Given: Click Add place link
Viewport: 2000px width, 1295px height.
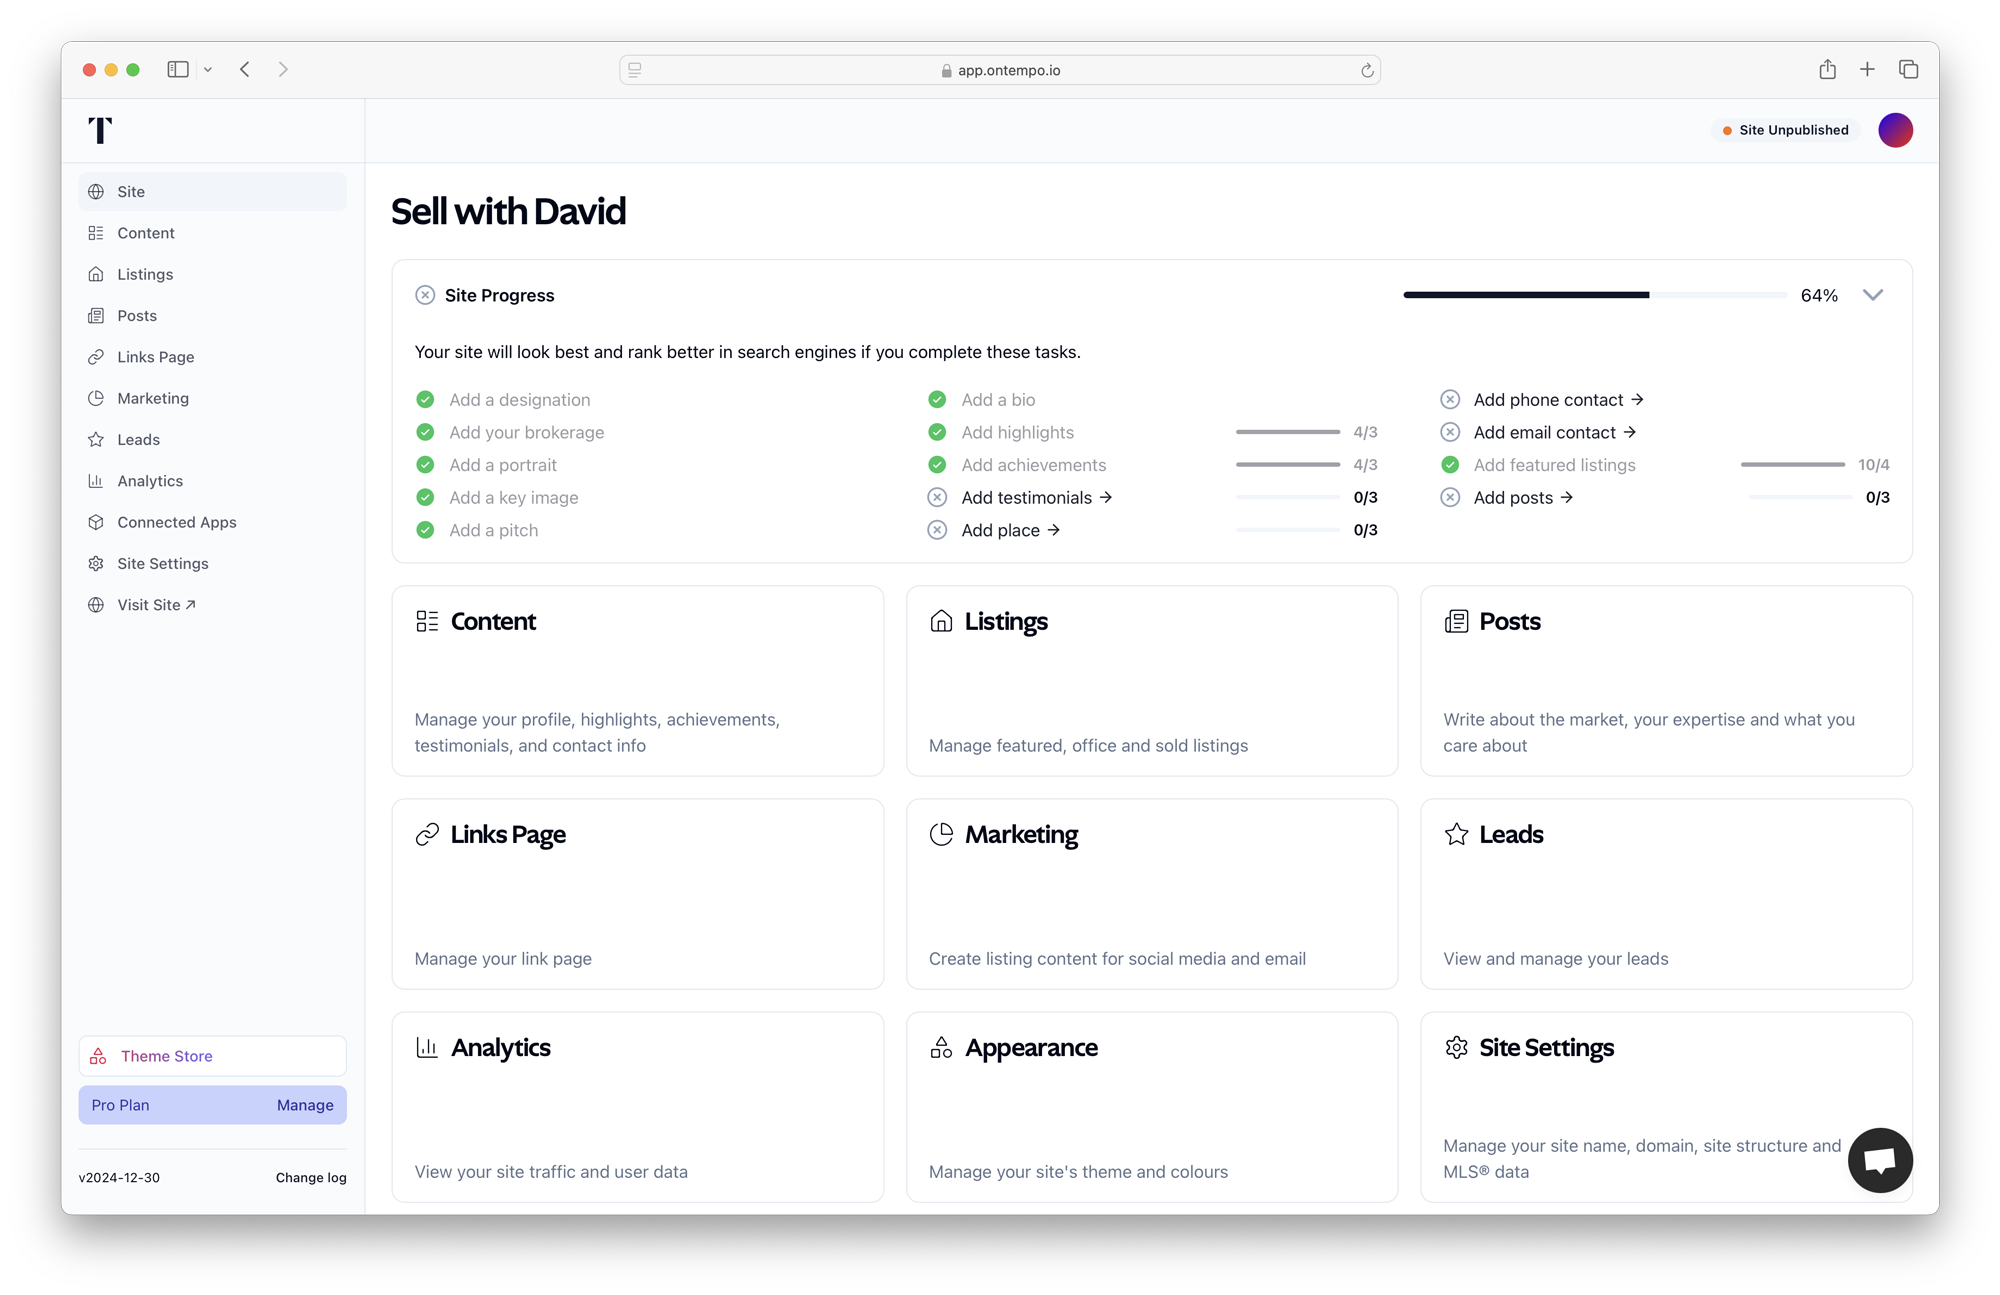Looking at the screenshot, I should (x=1010, y=530).
